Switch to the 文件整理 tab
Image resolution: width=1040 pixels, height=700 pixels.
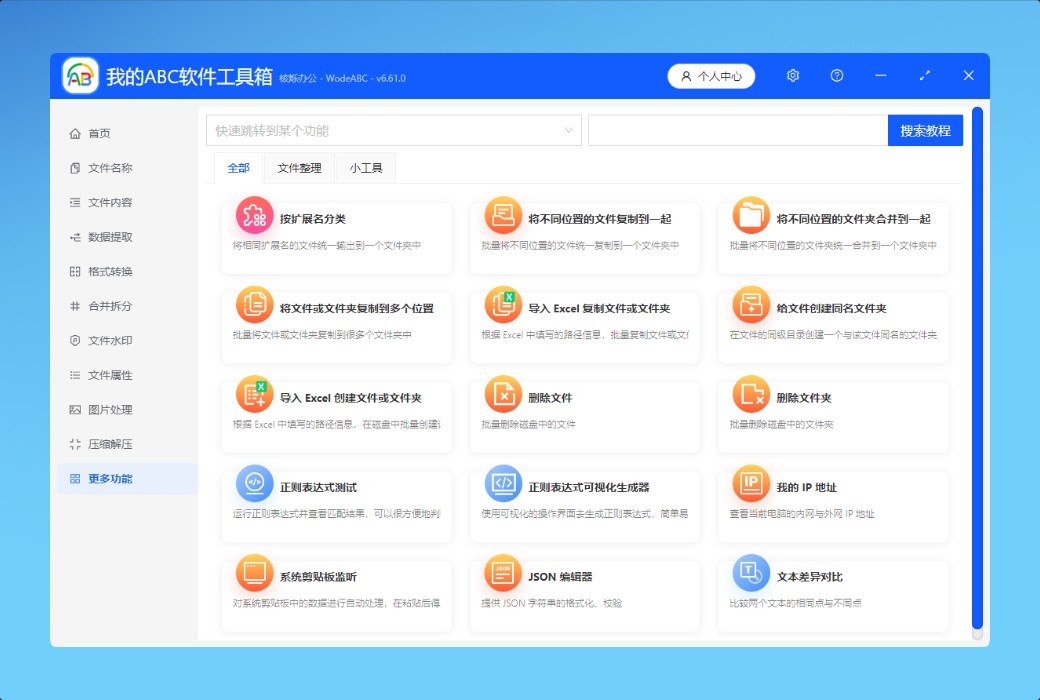point(299,168)
